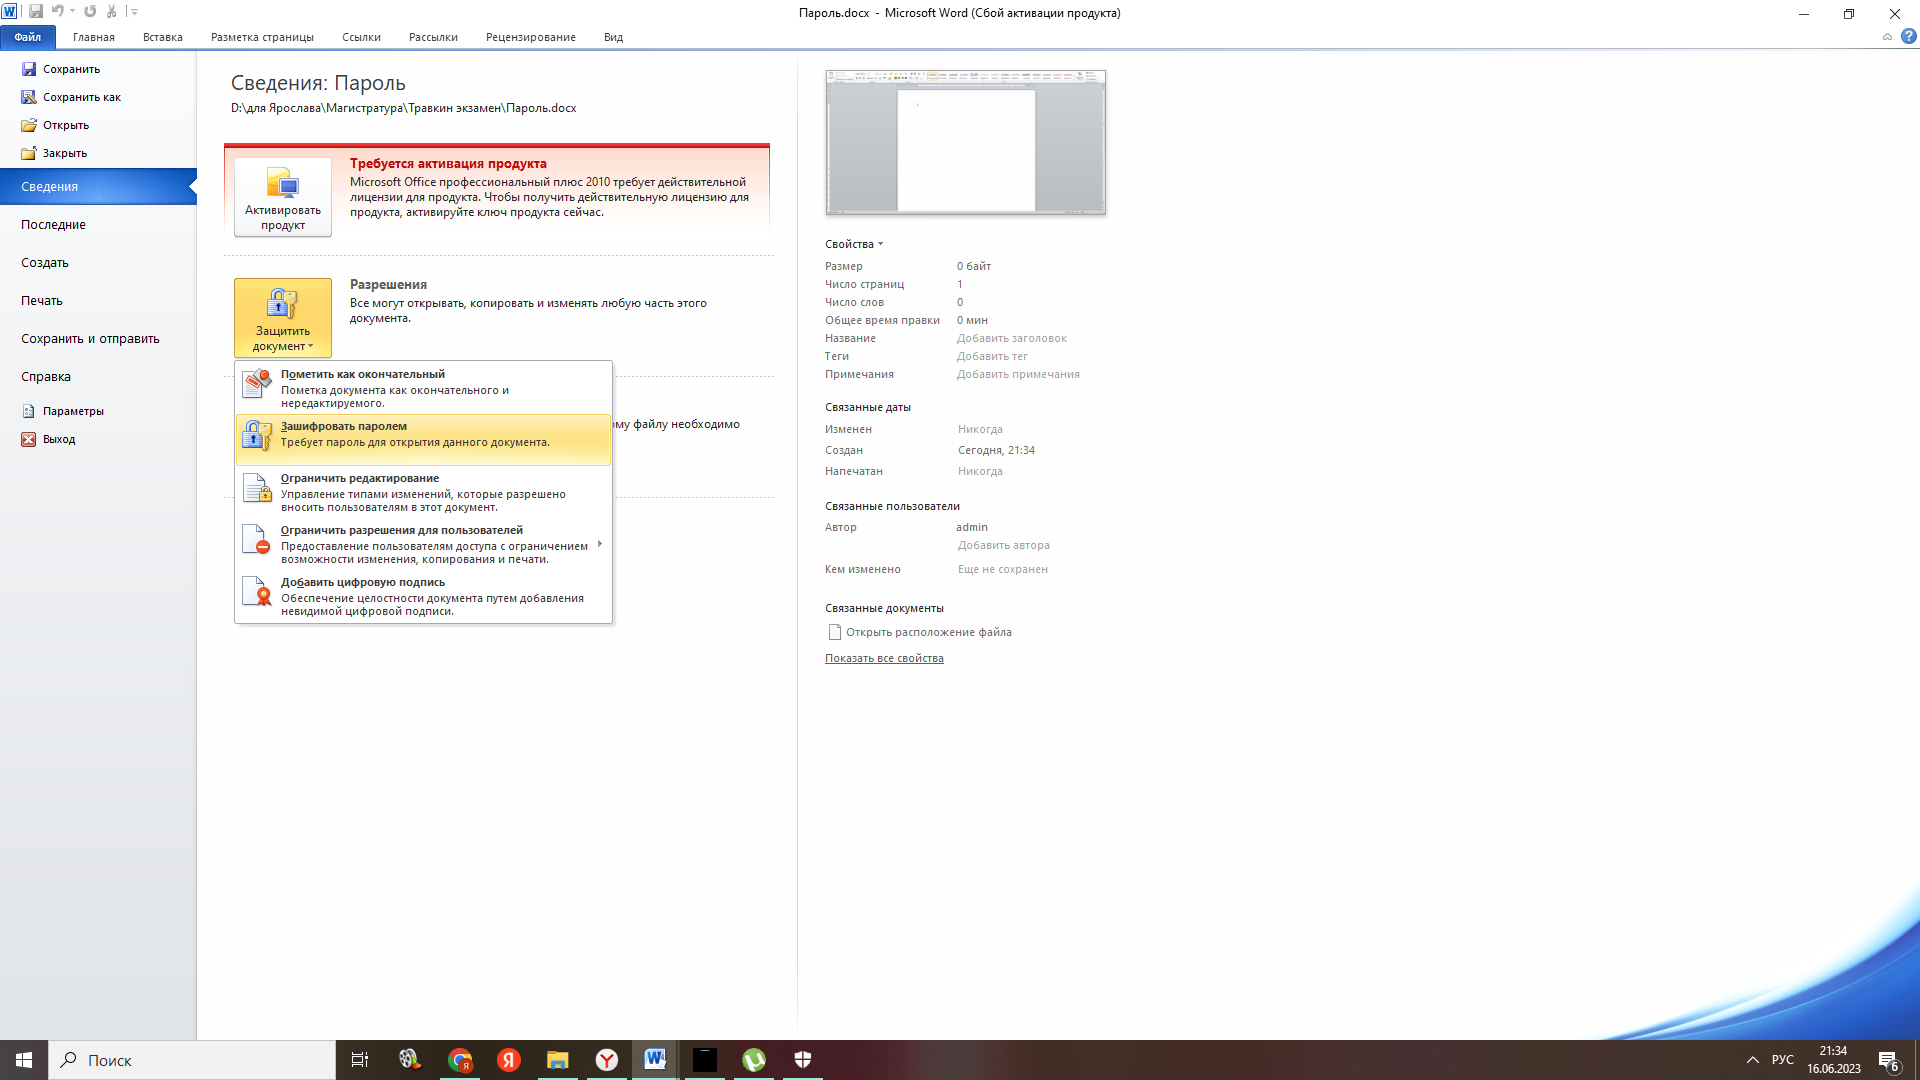
Task: Open the notifications center icon
Action: click(x=1889, y=1060)
